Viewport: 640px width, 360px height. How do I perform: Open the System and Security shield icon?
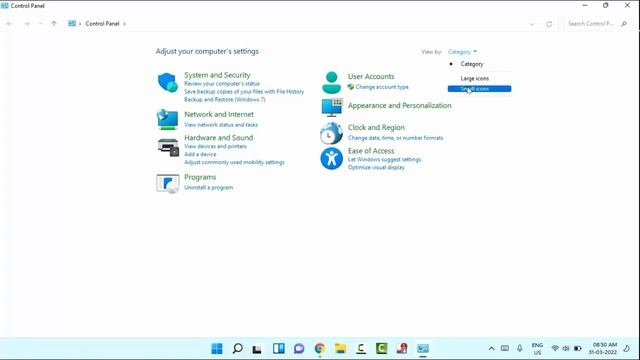[168, 83]
